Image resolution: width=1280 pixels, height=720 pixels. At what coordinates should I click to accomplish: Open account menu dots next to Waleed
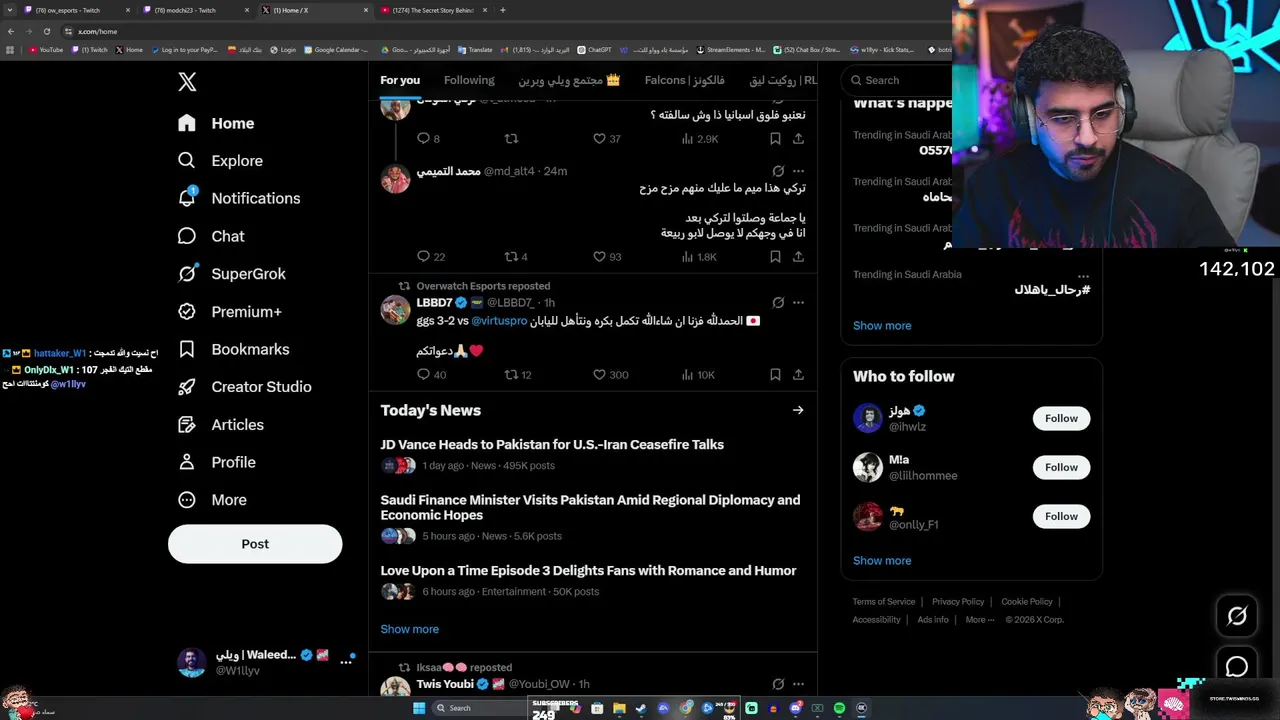[x=346, y=662]
